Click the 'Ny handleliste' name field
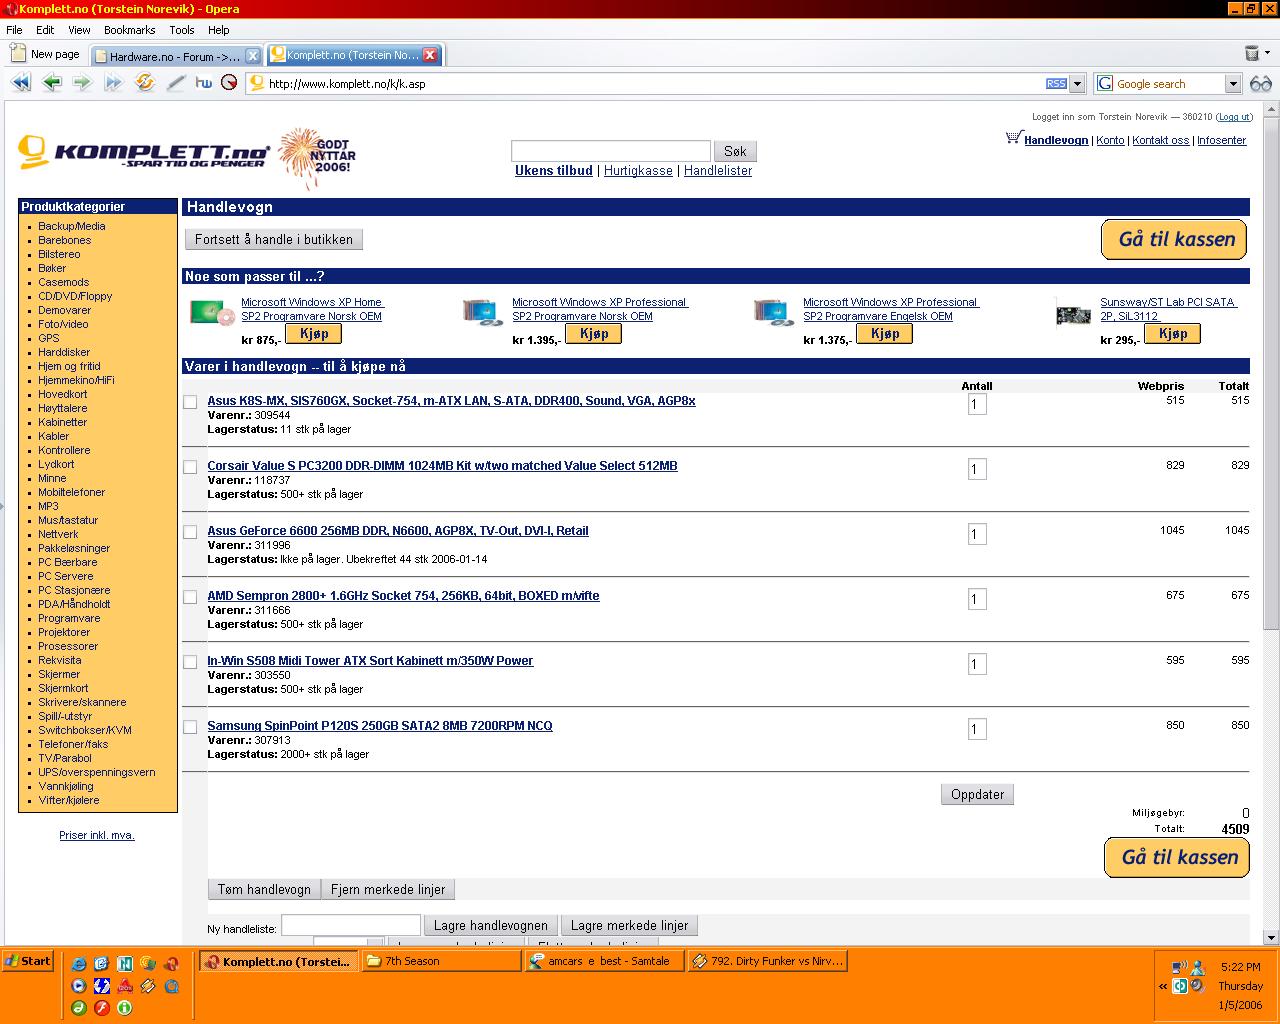1280x1024 pixels. [351, 925]
